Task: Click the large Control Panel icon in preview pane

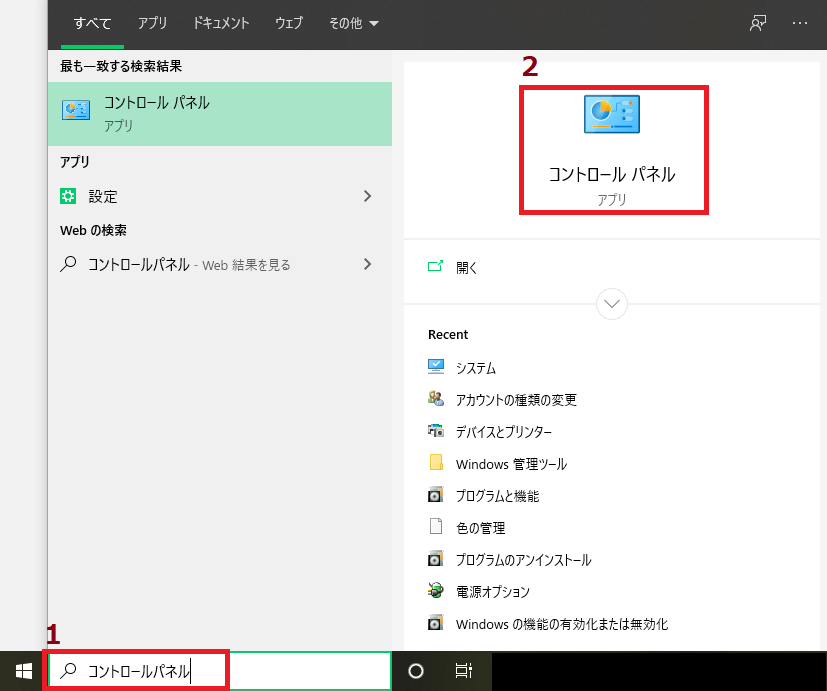Action: (x=612, y=114)
